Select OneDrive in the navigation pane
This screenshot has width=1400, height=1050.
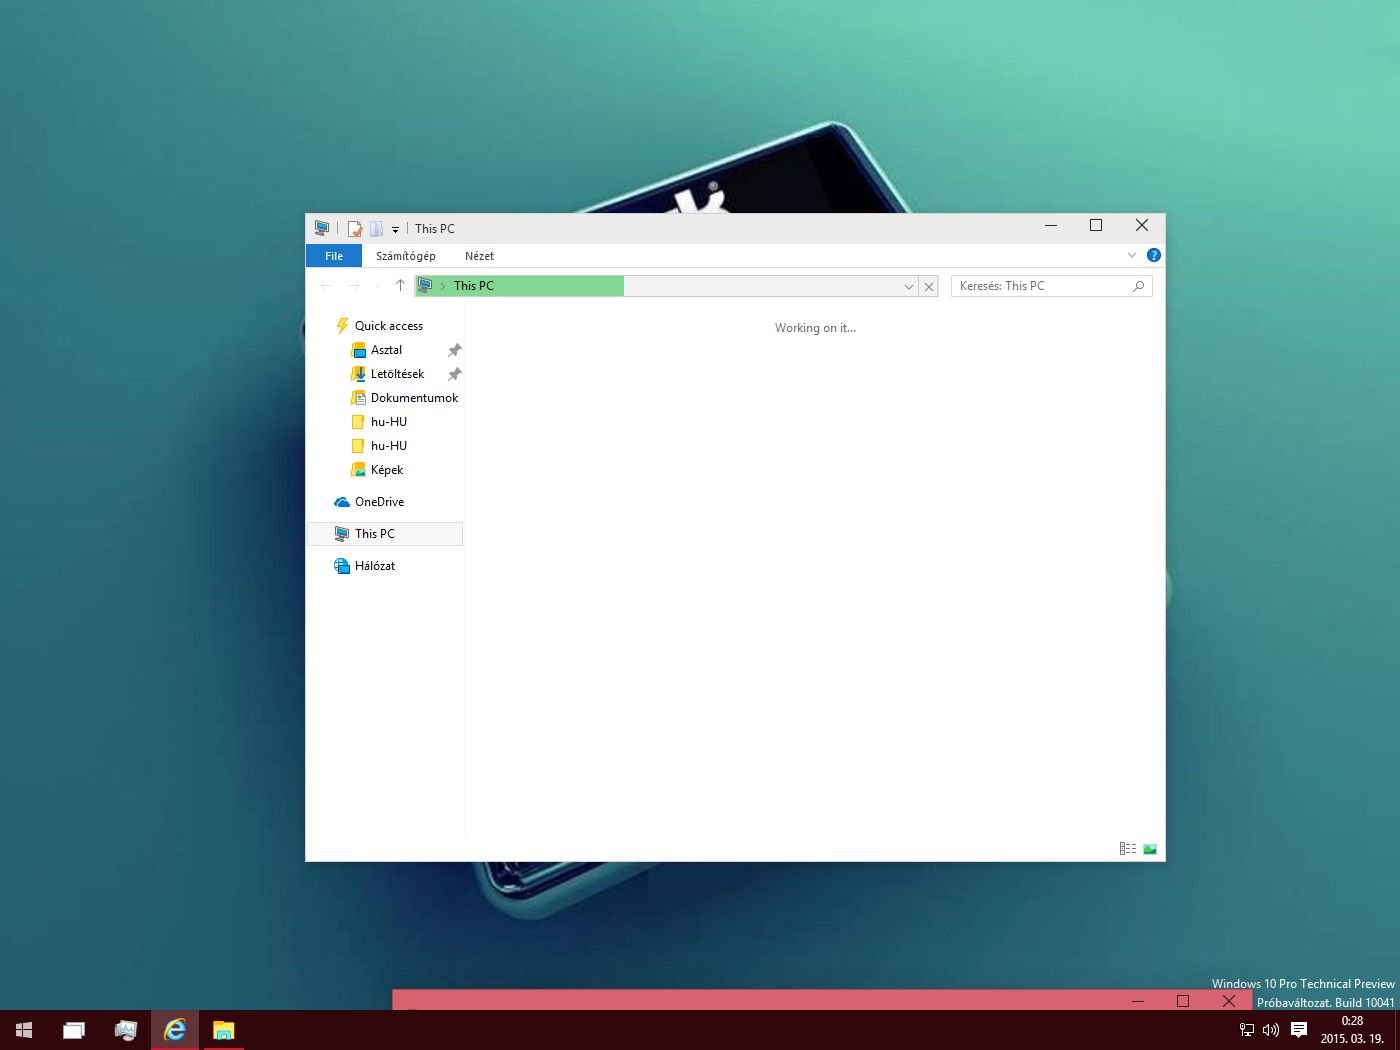click(x=379, y=502)
